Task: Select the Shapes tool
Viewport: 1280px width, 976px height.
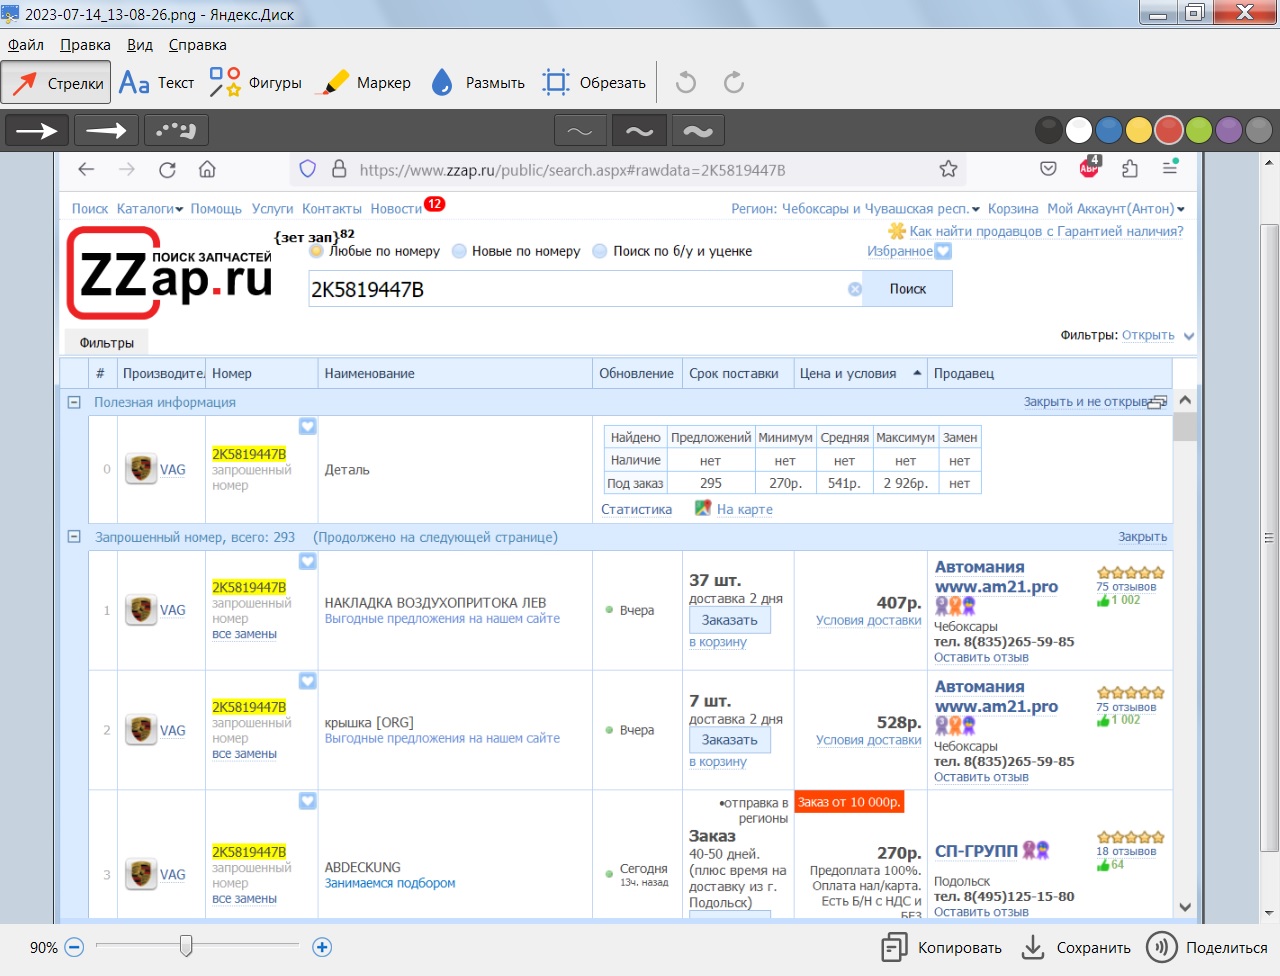Action: pos(255,83)
